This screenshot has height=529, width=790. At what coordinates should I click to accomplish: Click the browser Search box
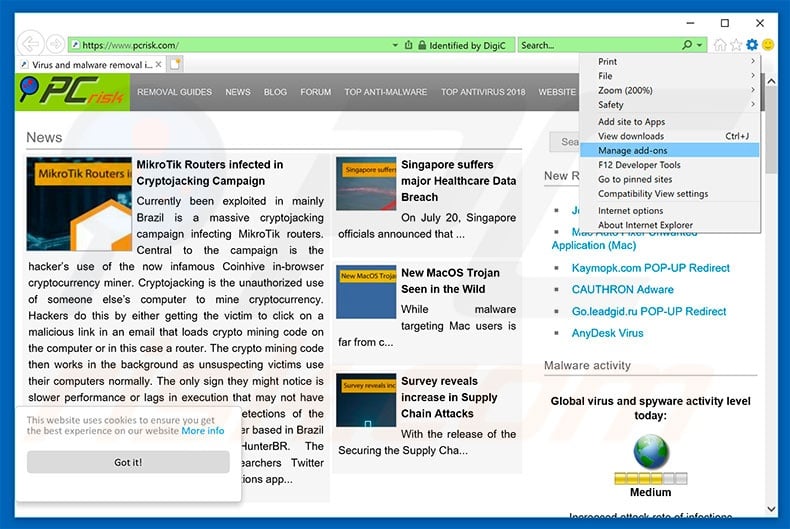click(x=600, y=45)
